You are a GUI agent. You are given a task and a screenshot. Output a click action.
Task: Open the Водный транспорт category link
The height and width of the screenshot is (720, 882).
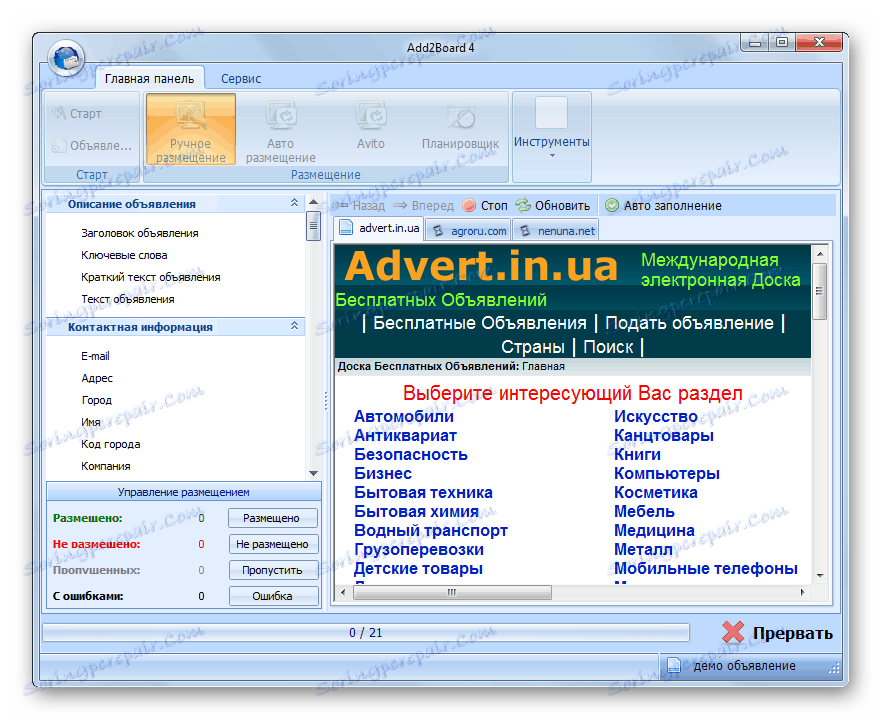pos(430,530)
